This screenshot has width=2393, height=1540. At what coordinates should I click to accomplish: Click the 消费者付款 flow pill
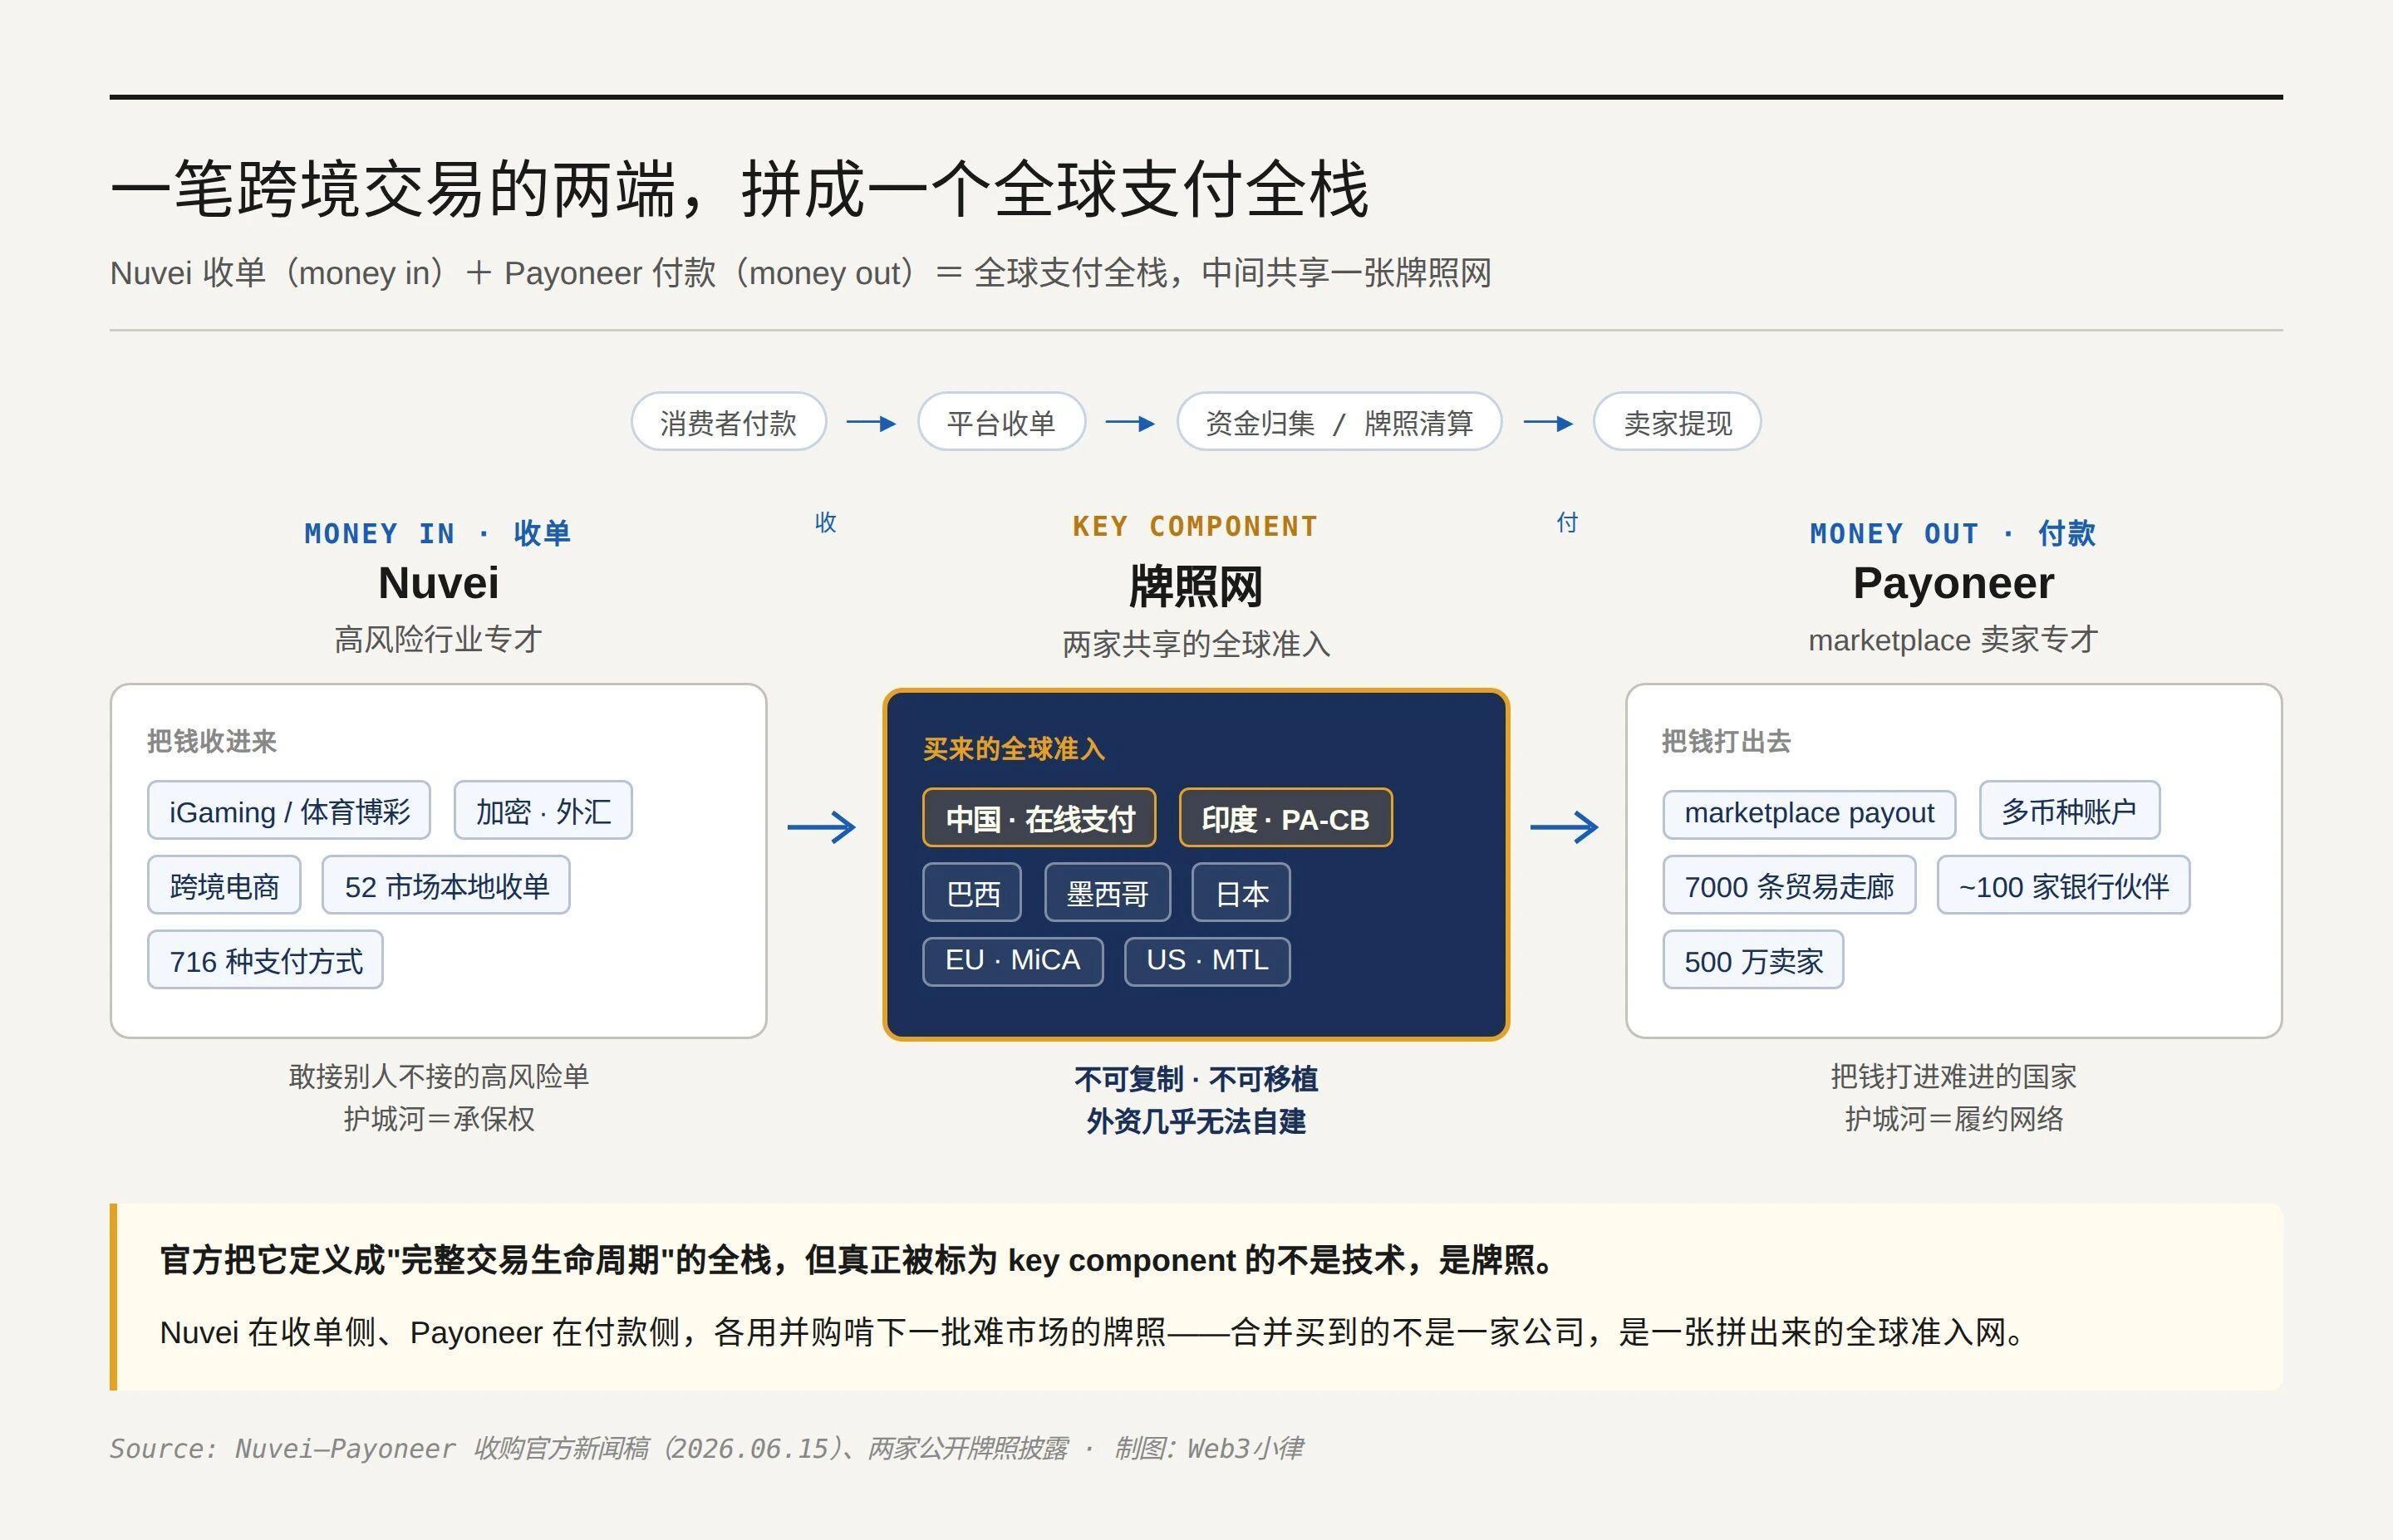pyautogui.click(x=728, y=422)
